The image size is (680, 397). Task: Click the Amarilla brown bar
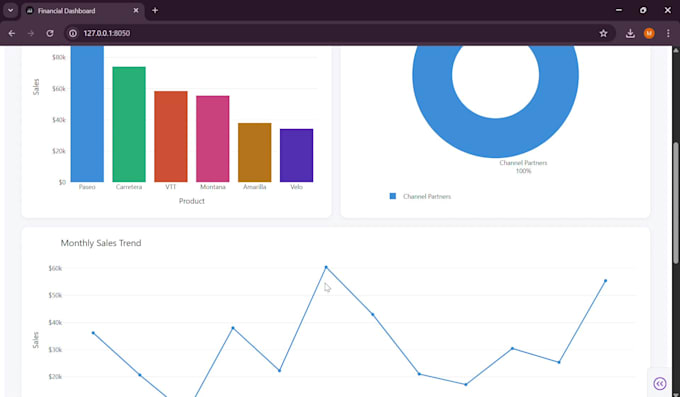click(x=255, y=152)
